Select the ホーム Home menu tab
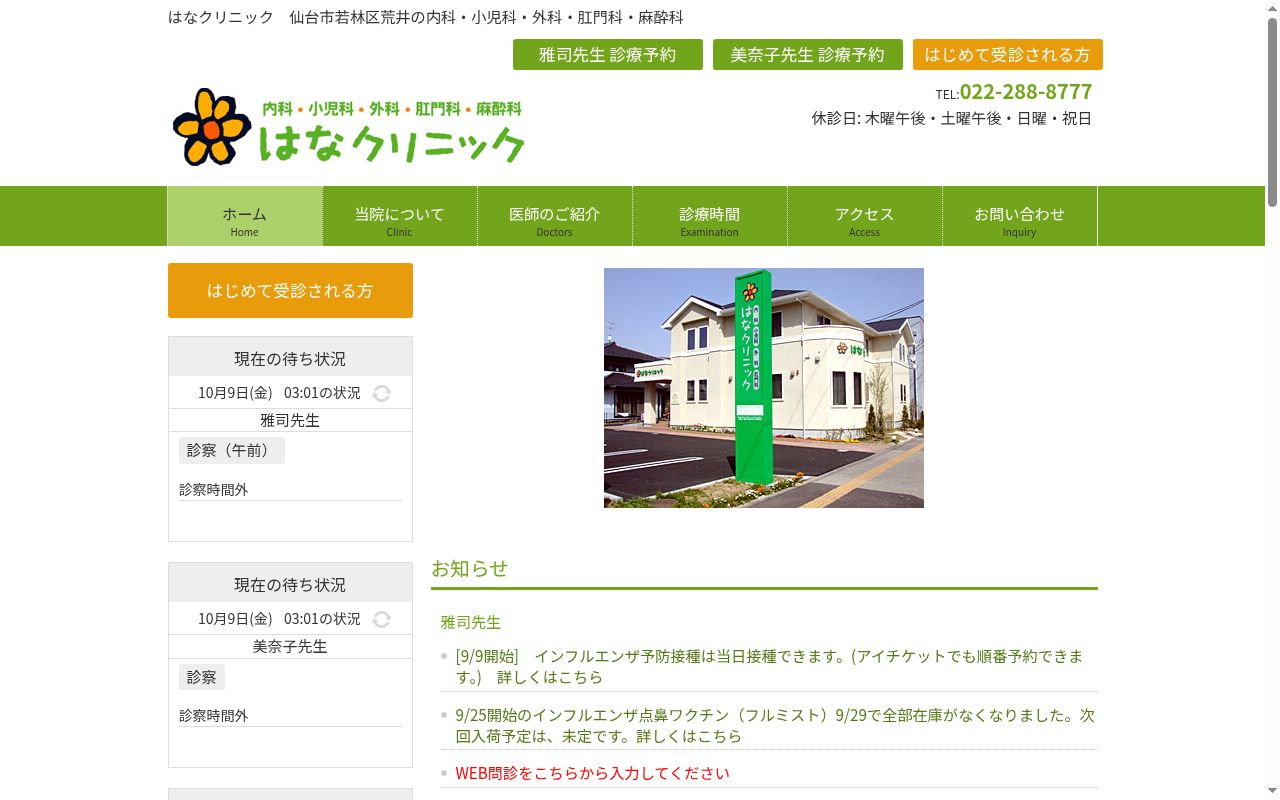Screen dimensions: 1280x800 tap(245, 216)
